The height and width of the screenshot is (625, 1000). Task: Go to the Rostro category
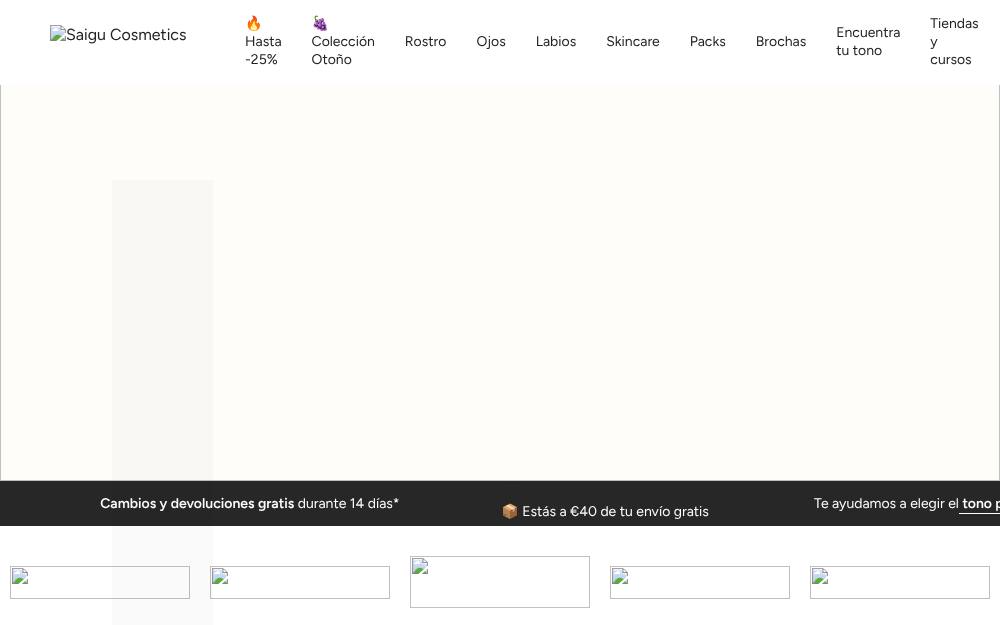425,41
